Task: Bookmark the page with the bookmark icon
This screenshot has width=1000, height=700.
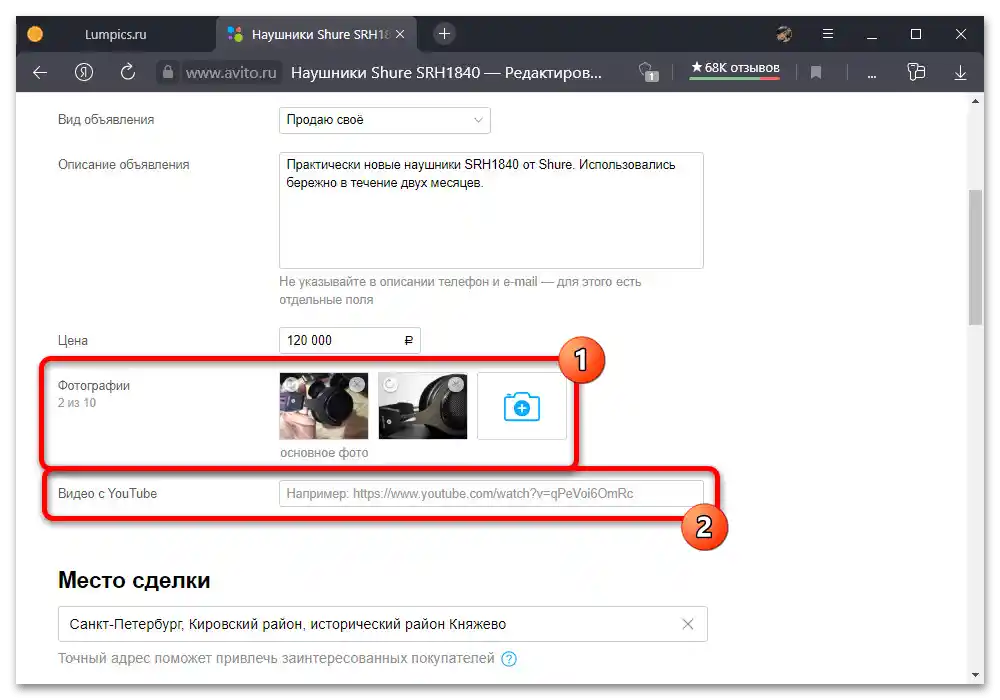Action: coord(816,73)
